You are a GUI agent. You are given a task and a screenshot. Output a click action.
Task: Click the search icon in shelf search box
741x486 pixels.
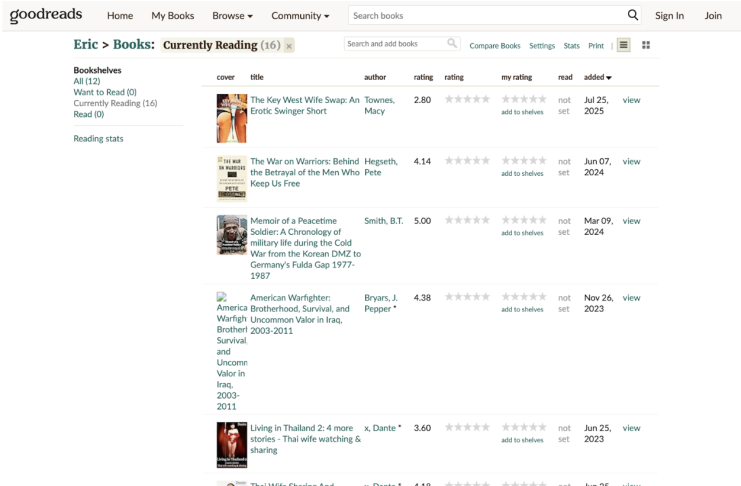tap(452, 44)
